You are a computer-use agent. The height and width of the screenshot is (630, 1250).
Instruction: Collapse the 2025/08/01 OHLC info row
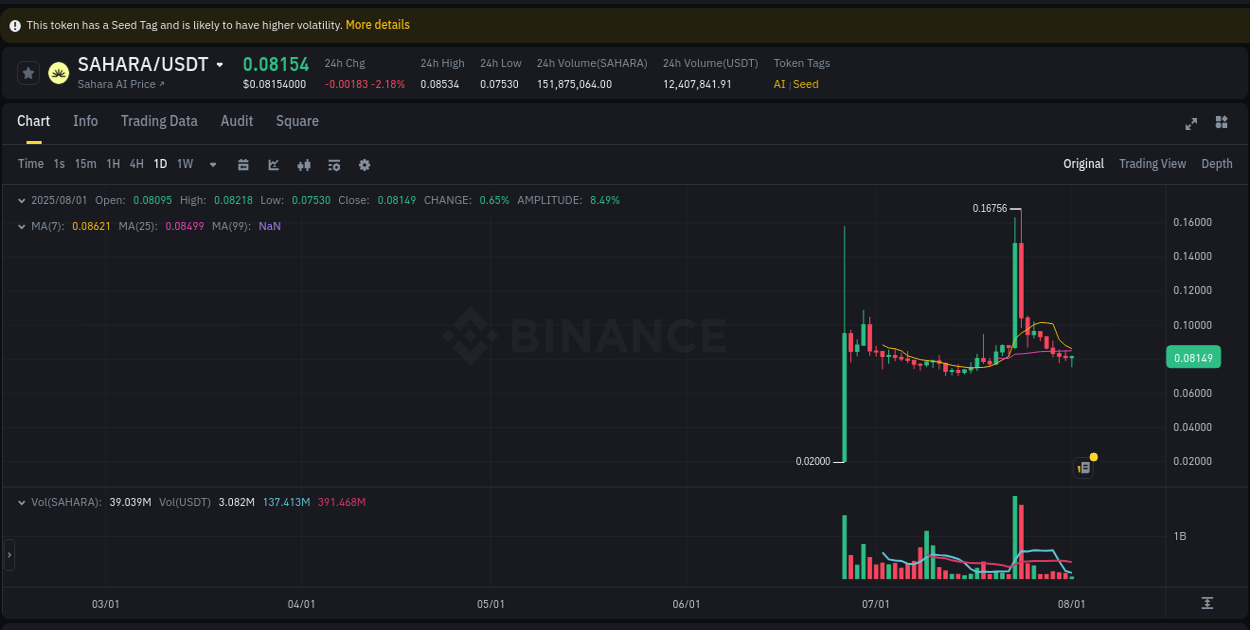click(22, 200)
